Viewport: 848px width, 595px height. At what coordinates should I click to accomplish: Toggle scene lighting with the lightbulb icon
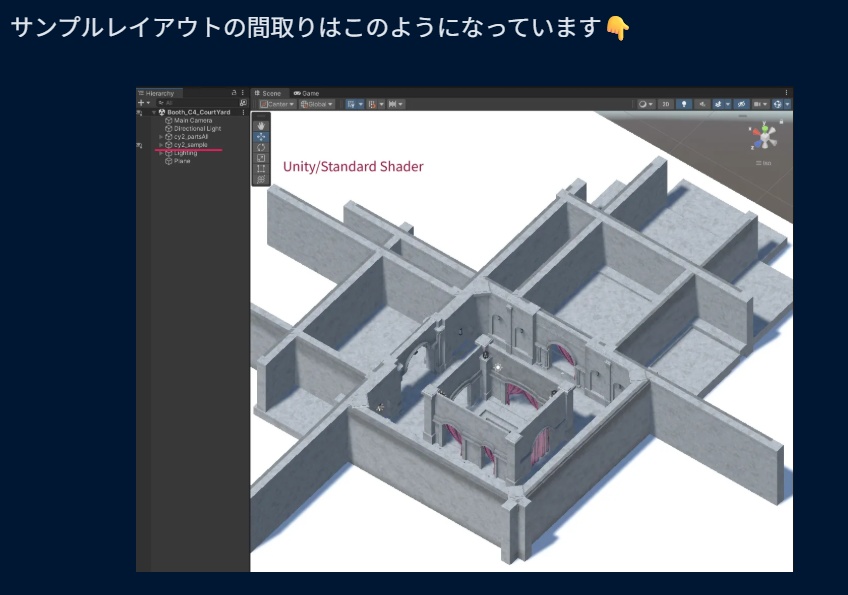(x=684, y=104)
